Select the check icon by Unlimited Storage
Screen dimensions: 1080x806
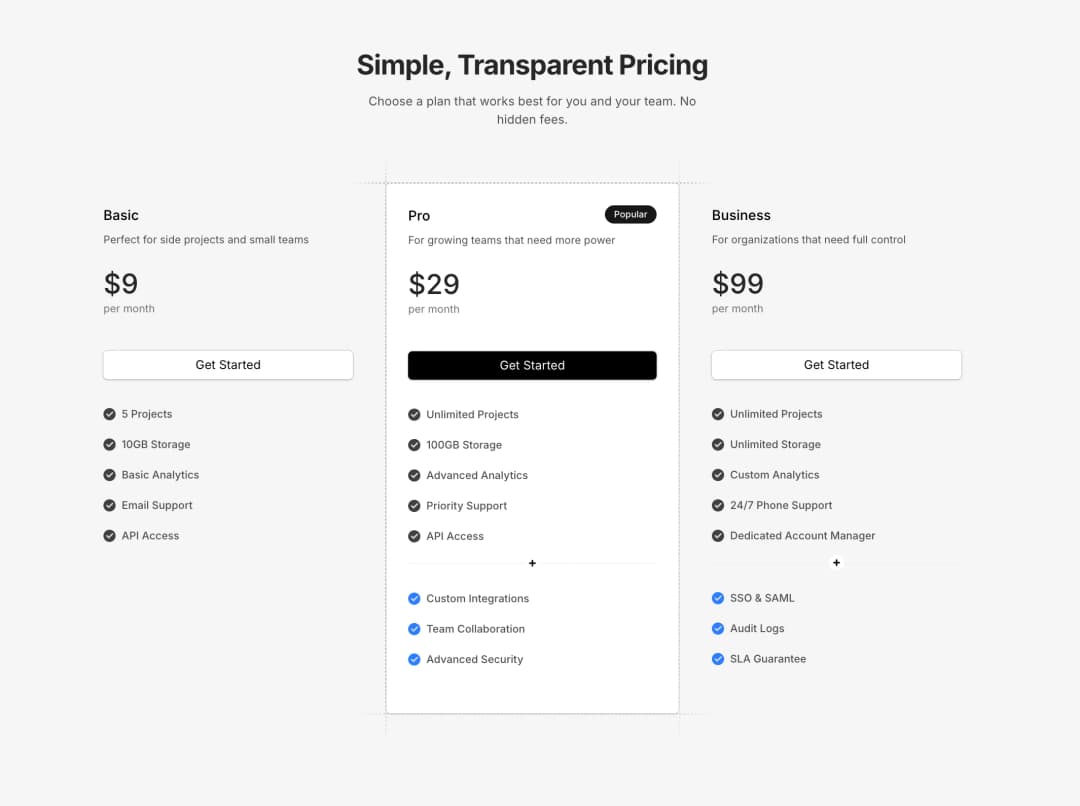(x=717, y=444)
